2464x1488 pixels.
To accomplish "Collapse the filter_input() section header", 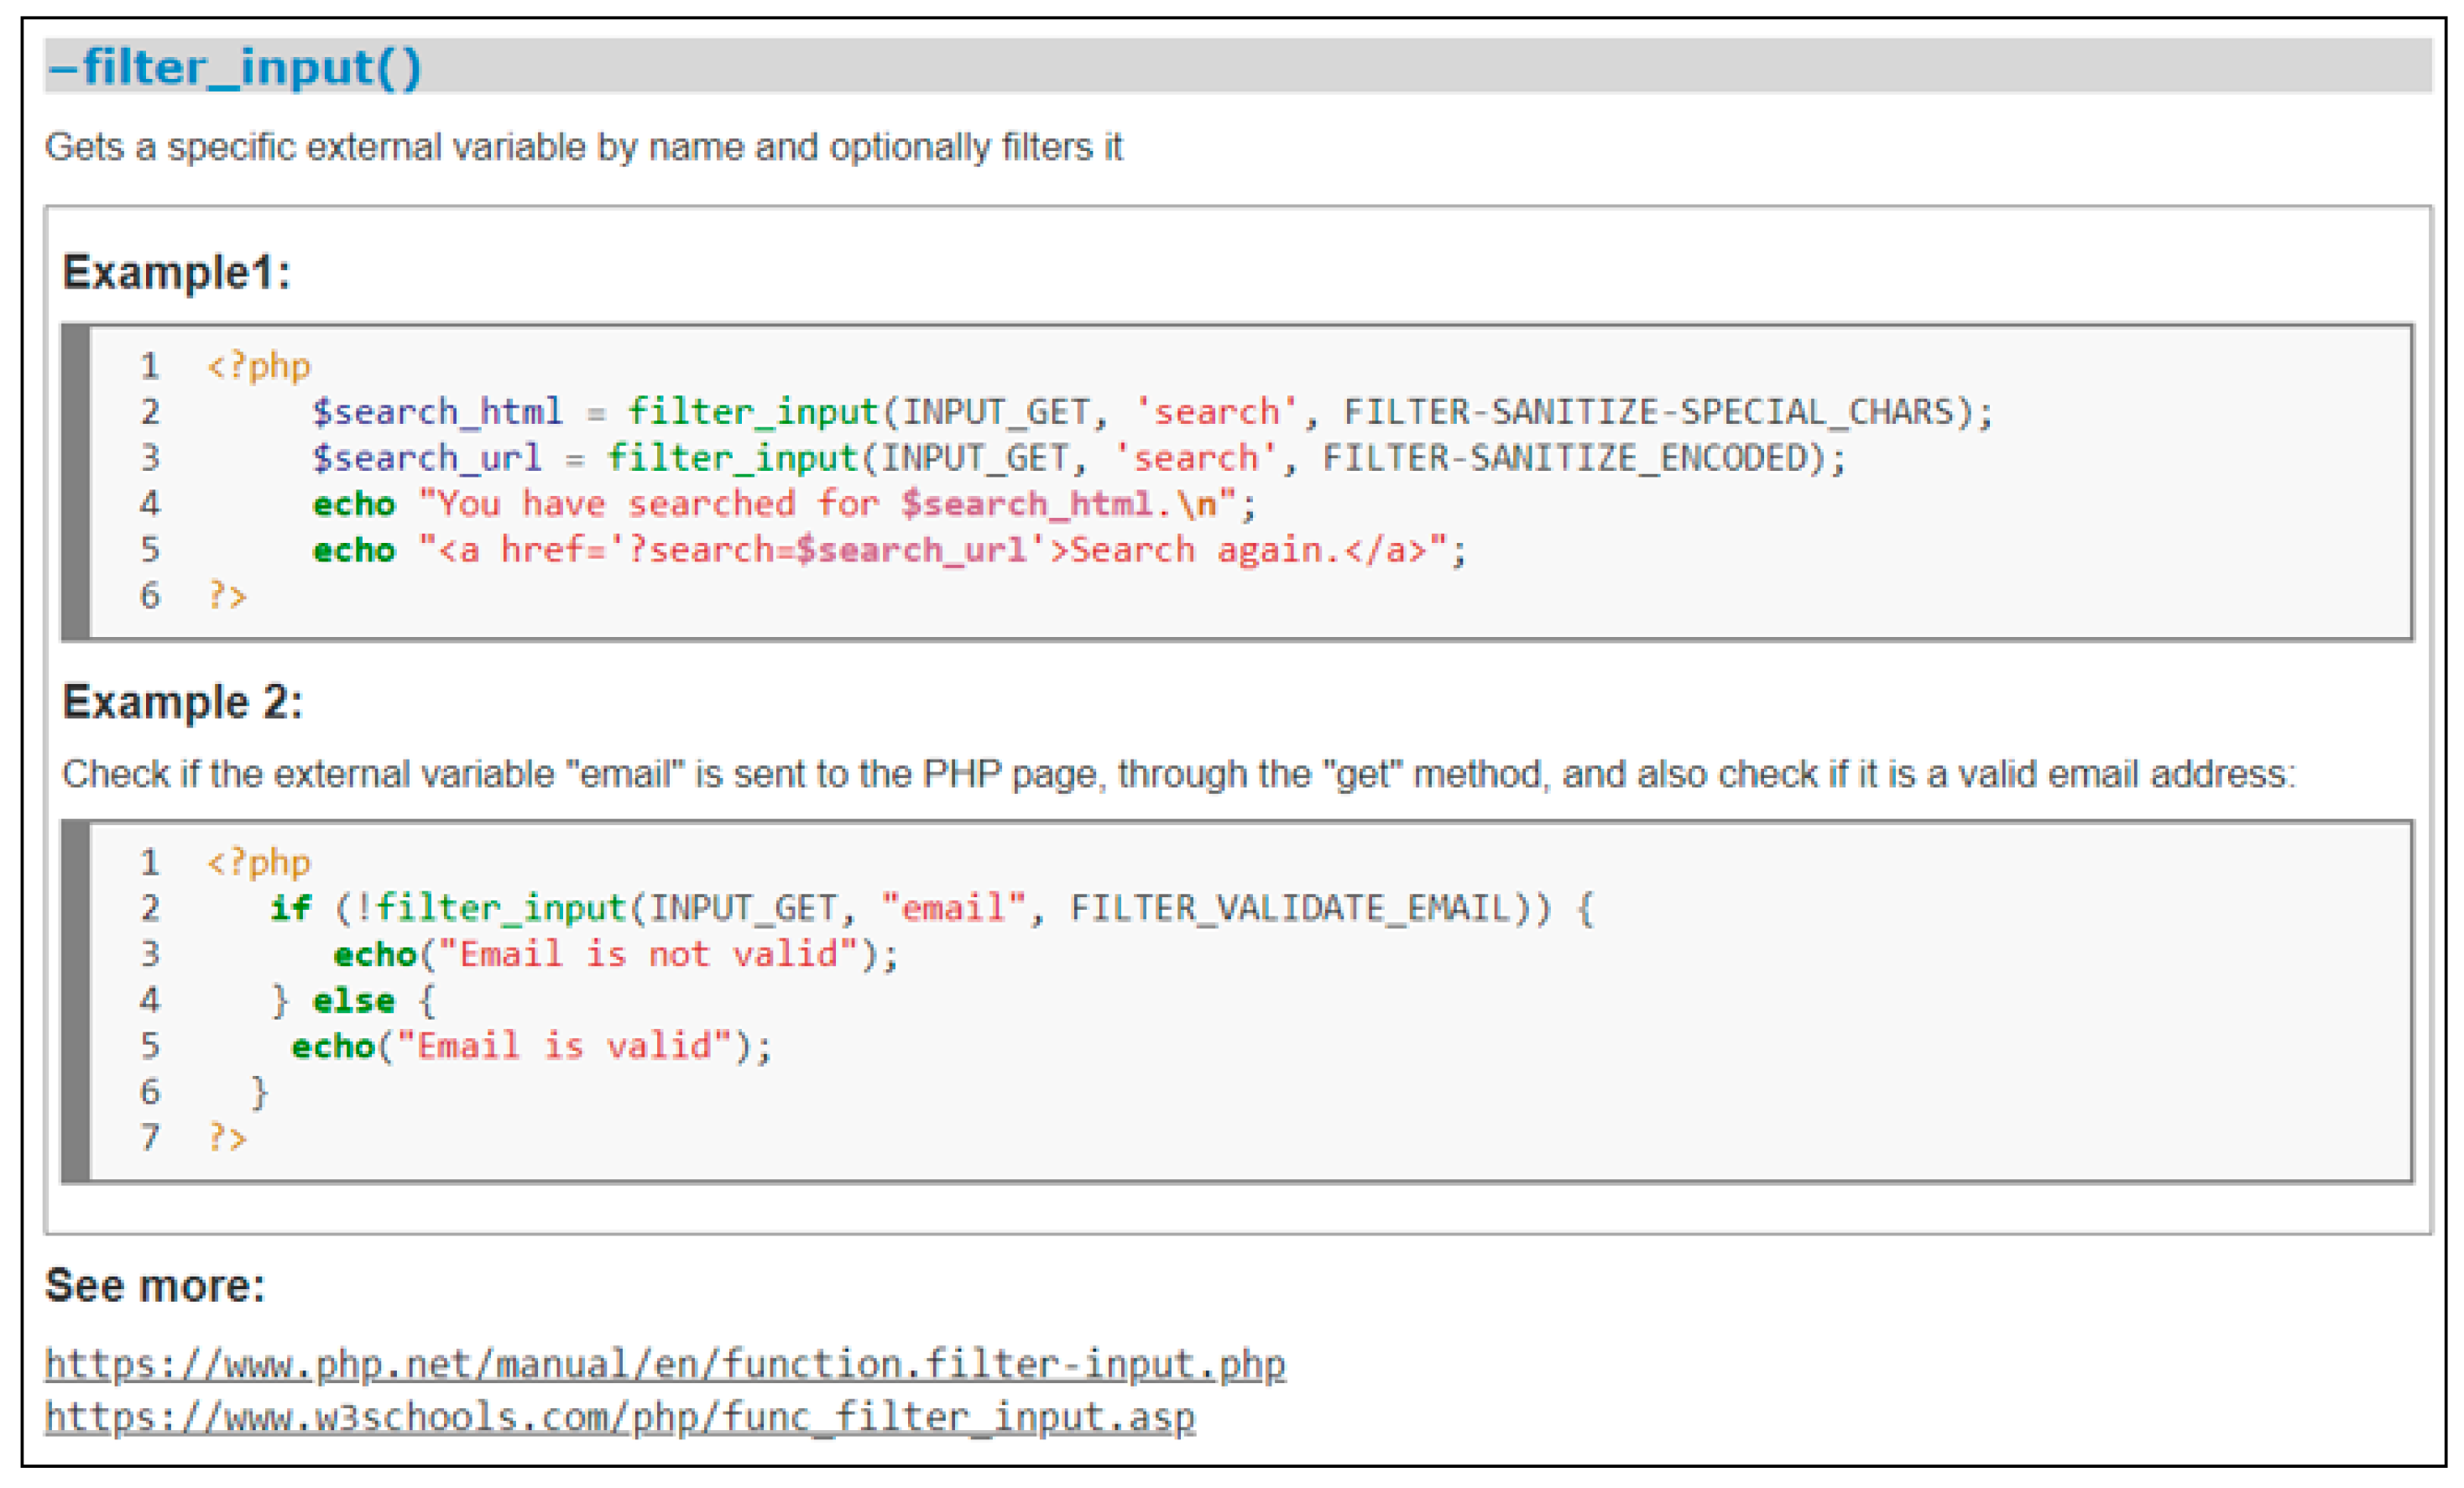I will pyautogui.click(x=234, y=68).
